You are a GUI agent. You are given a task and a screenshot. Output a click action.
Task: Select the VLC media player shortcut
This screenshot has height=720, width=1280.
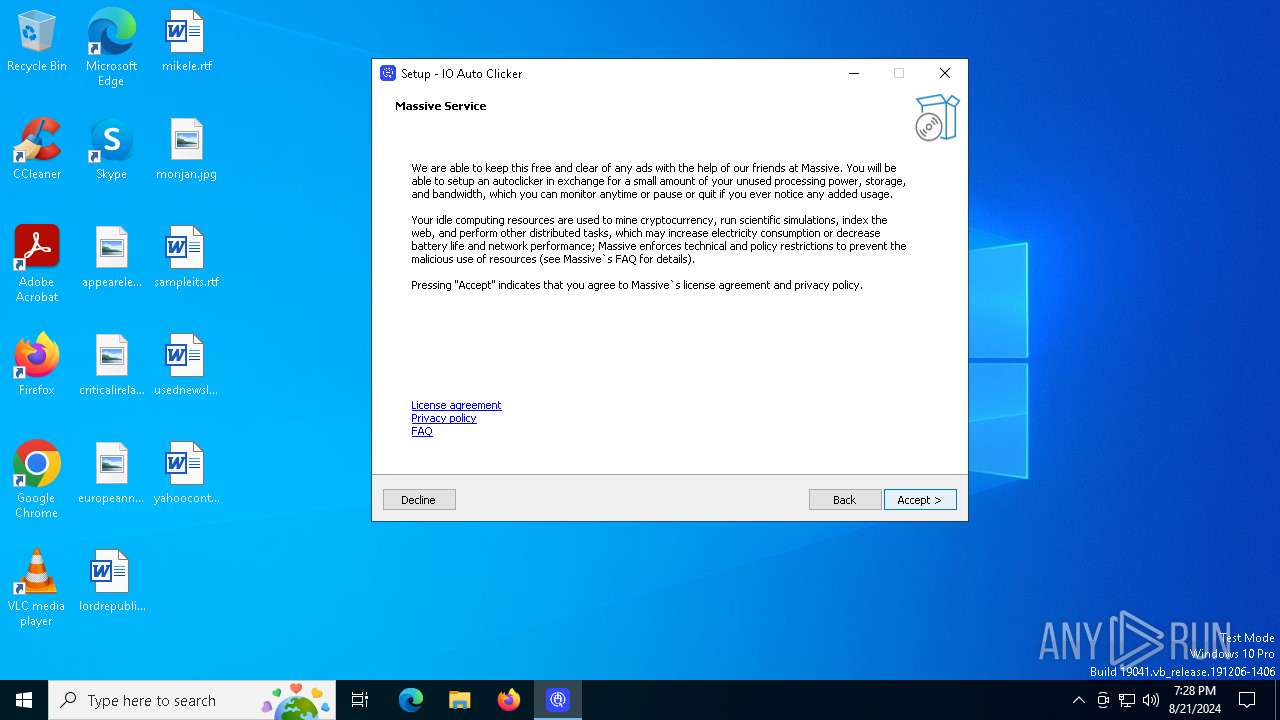[x=37, y=588]
